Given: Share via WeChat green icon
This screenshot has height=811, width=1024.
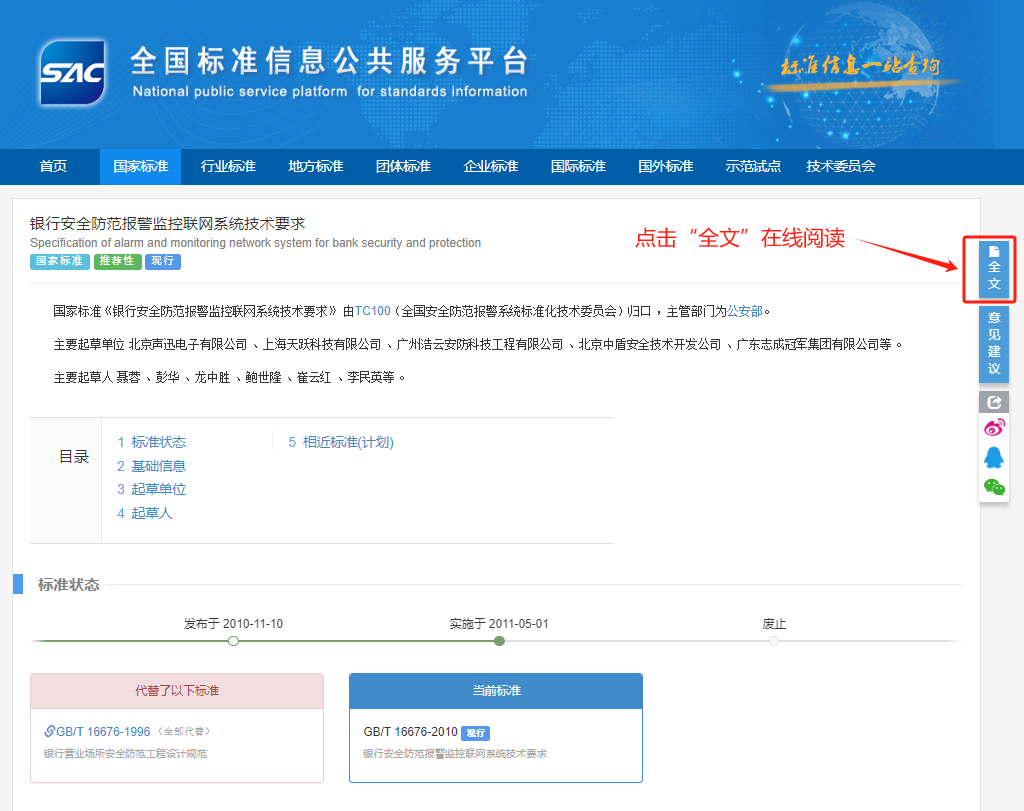Looking at the screenshot, I should coord(994,487).
